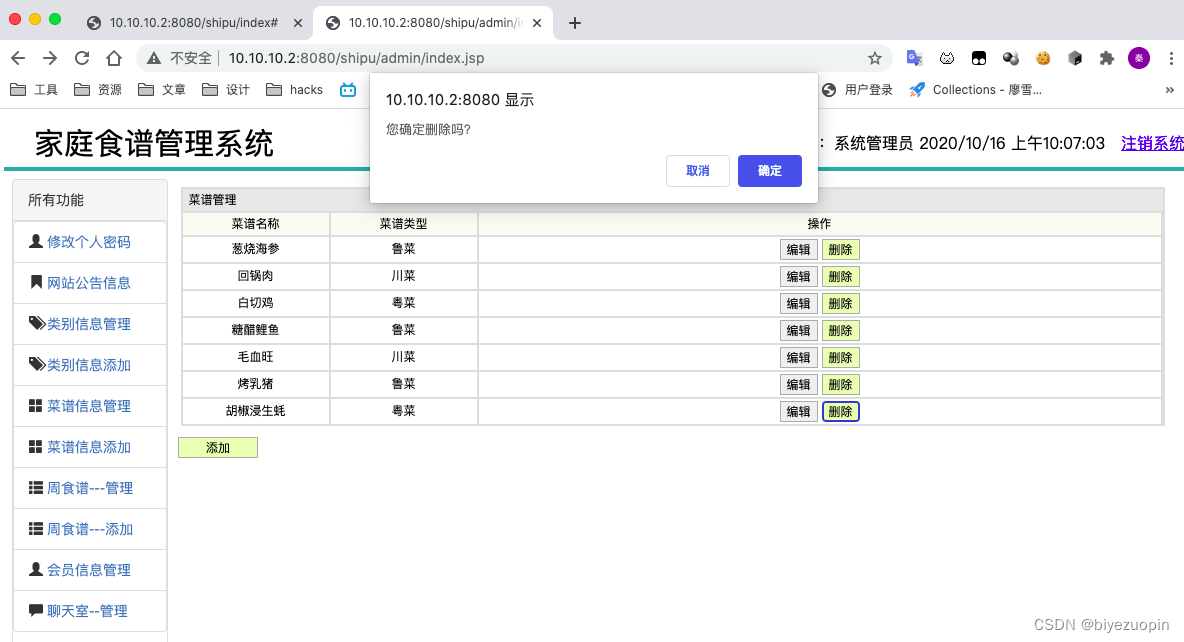Open a new browser tab
Image resolution: width=1184 pixels, height=642 pixels.
[x=575, y=23]
